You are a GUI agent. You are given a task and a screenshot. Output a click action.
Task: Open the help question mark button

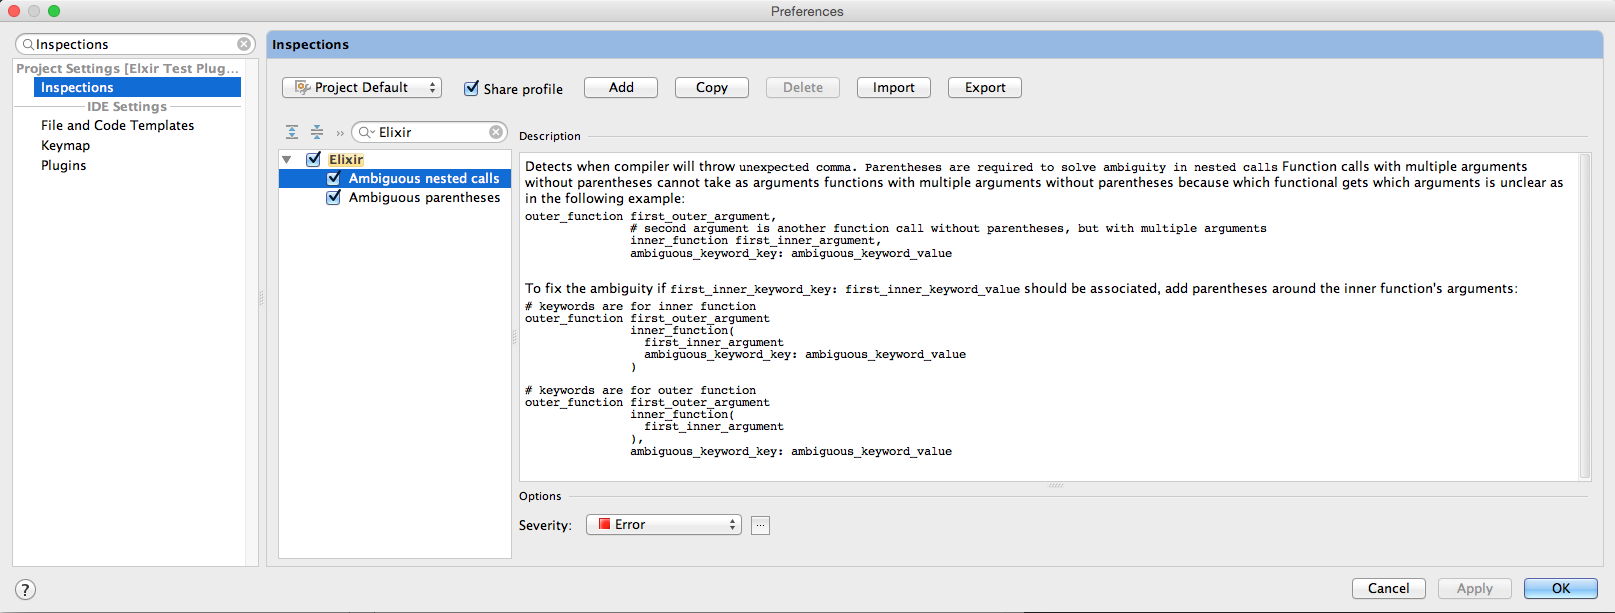tap(26, 589)
